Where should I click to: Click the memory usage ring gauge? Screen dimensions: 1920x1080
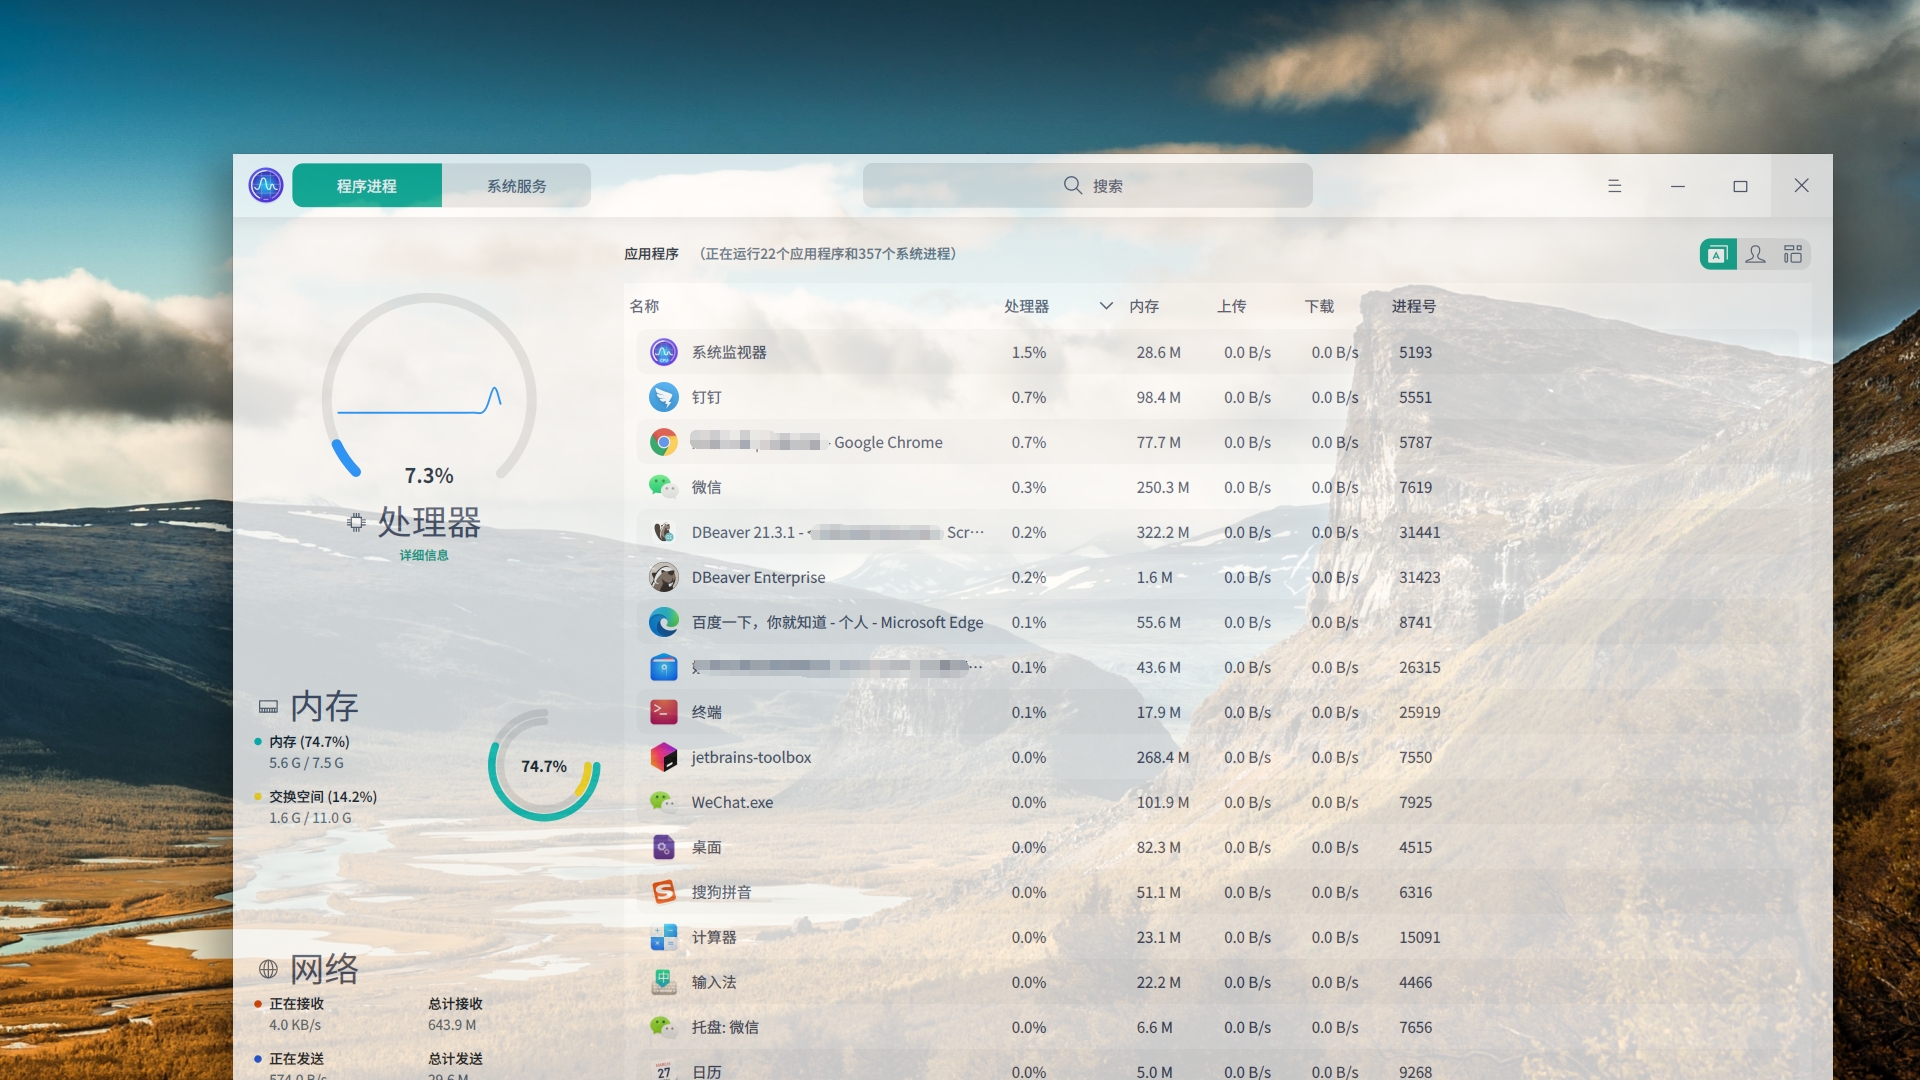pos(544,766)
